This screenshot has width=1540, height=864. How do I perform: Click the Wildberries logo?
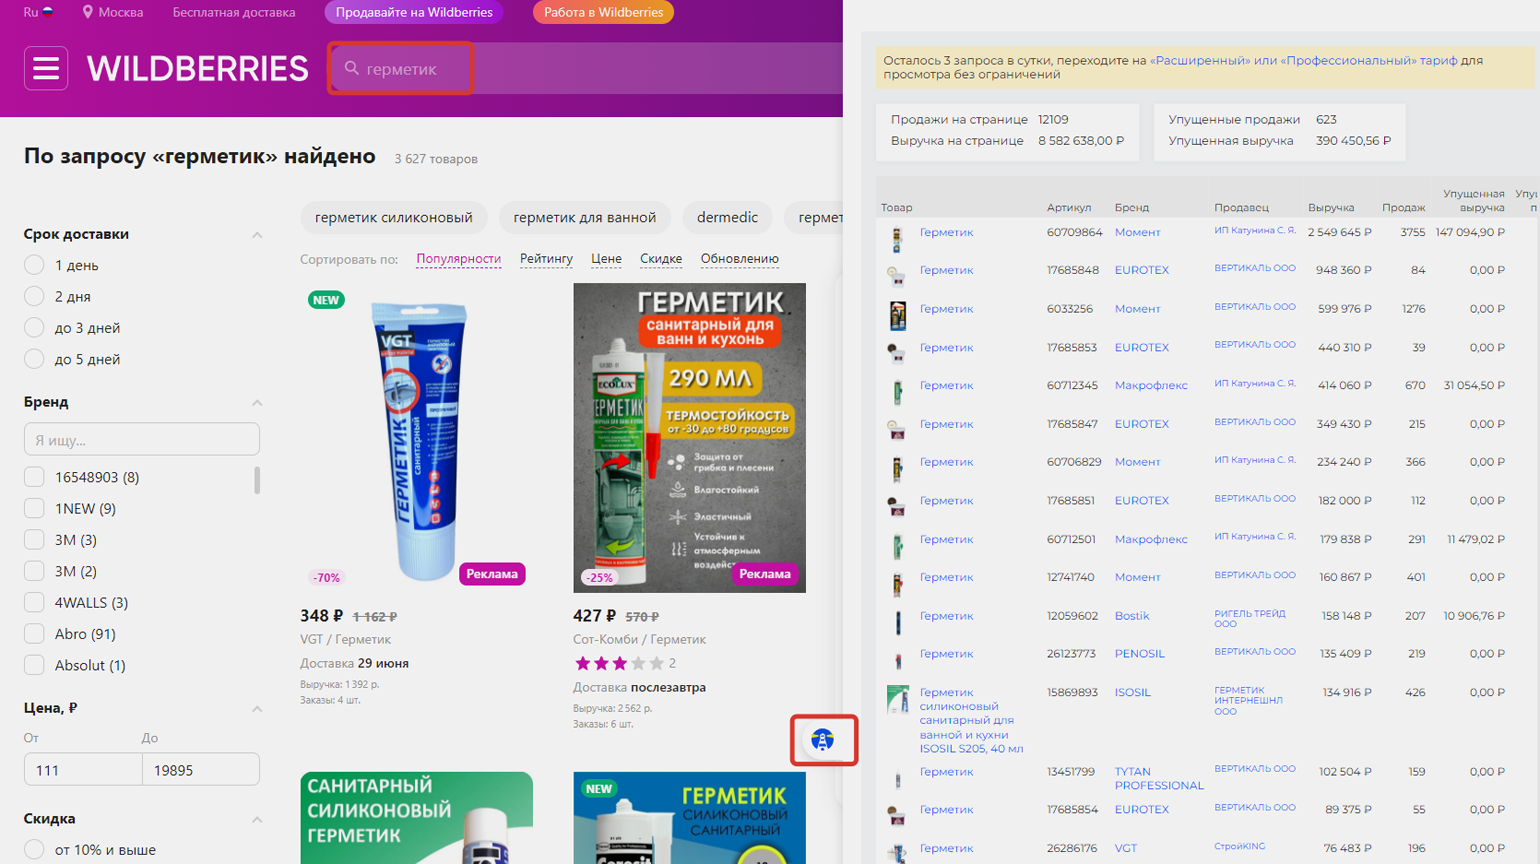click(x=197, y=68)
